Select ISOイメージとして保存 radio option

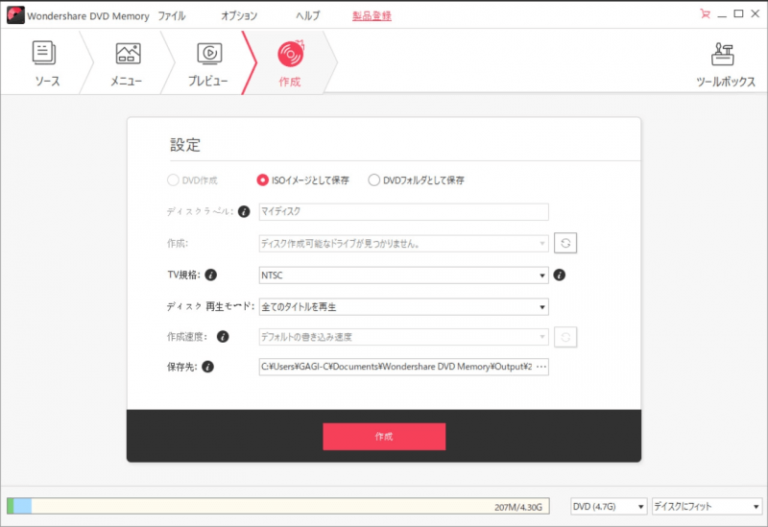click(x=263, y=181)
